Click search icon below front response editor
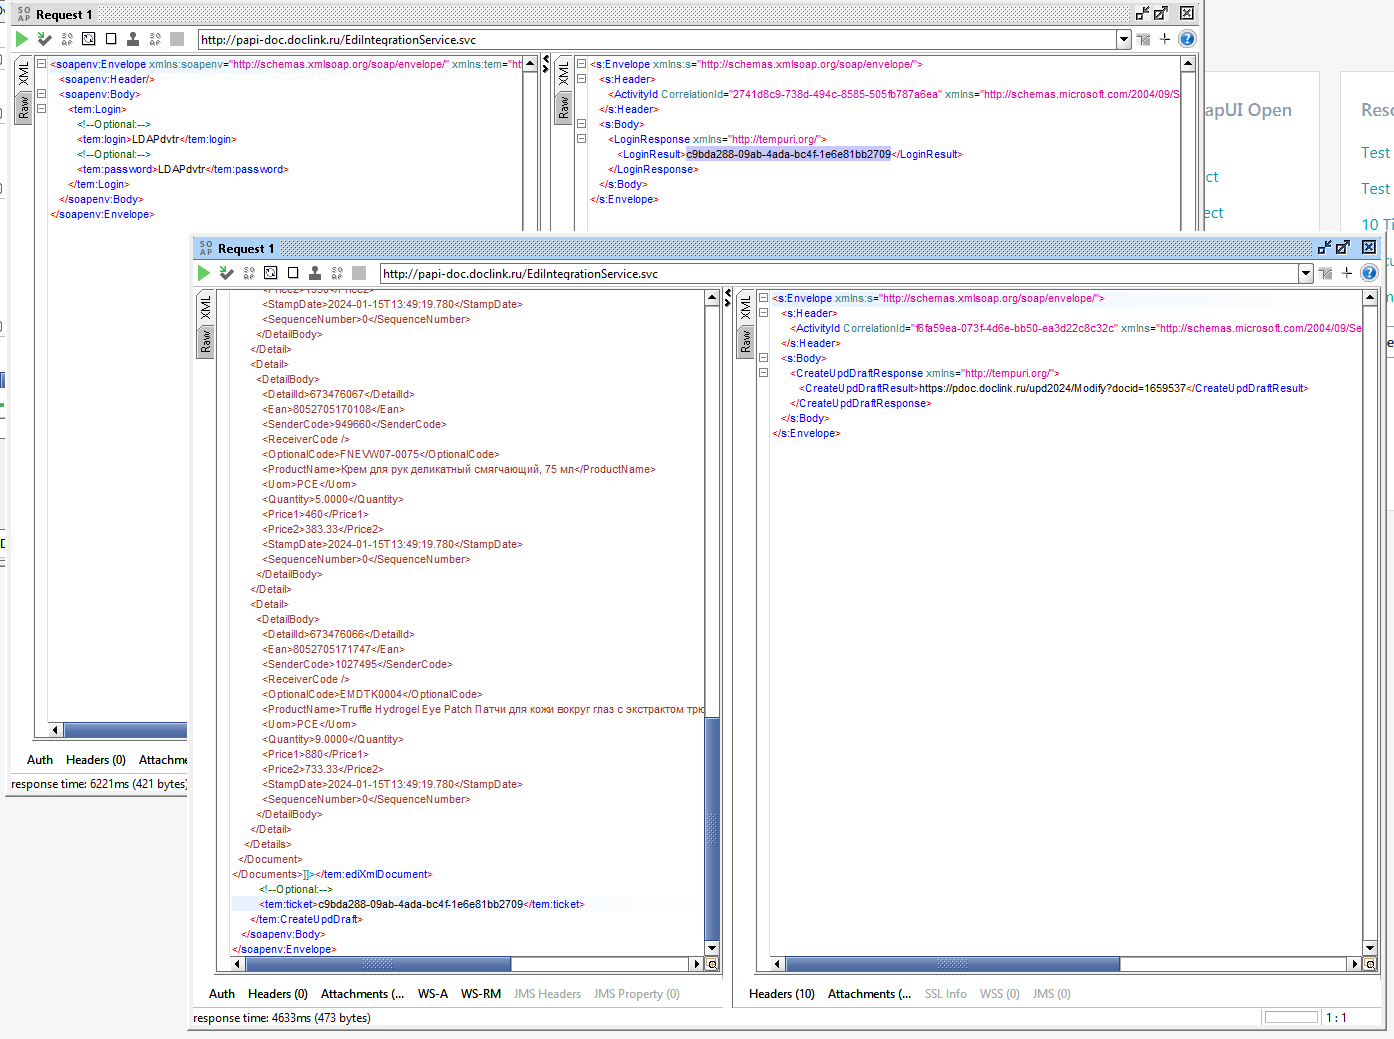 pyautogui.click(x=1370, y=964)
